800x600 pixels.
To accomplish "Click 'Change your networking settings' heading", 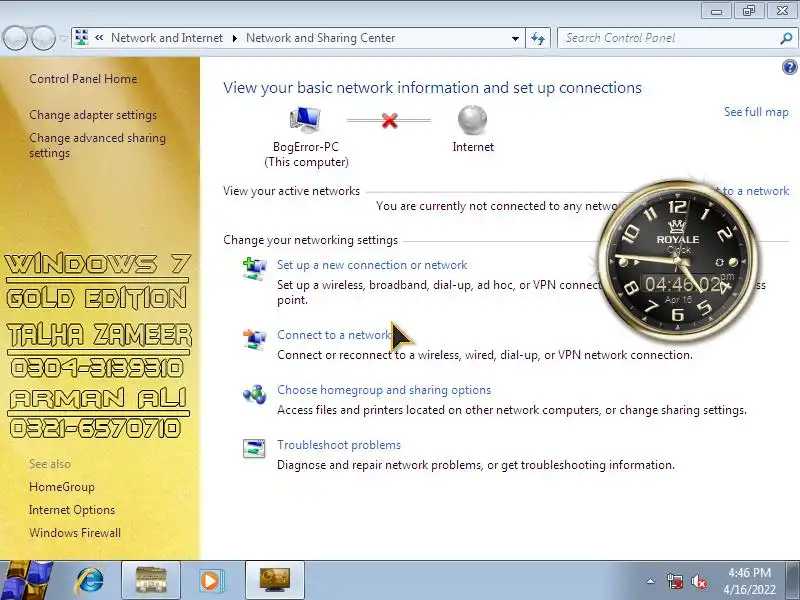I will (310, 240).
